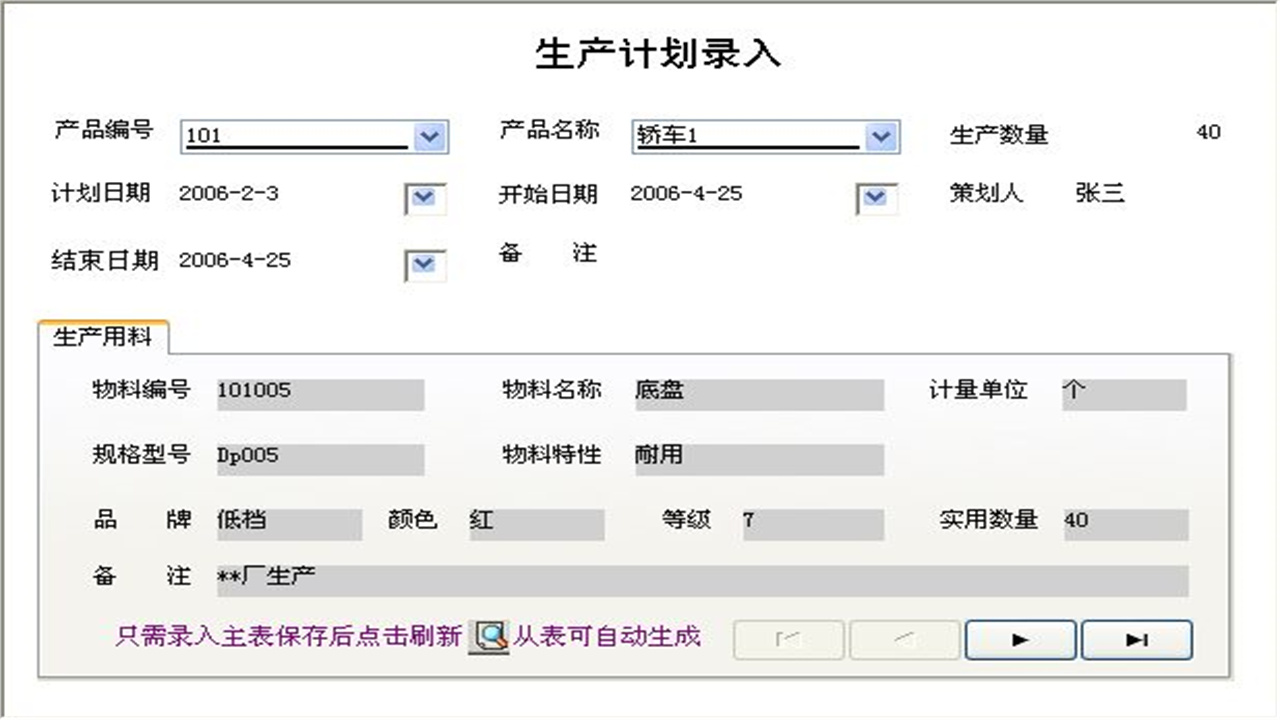The width and height of the screenshot is (1280, 720).
Task: Select the 实用数量 field showing 40
Action: point(1124,523)
